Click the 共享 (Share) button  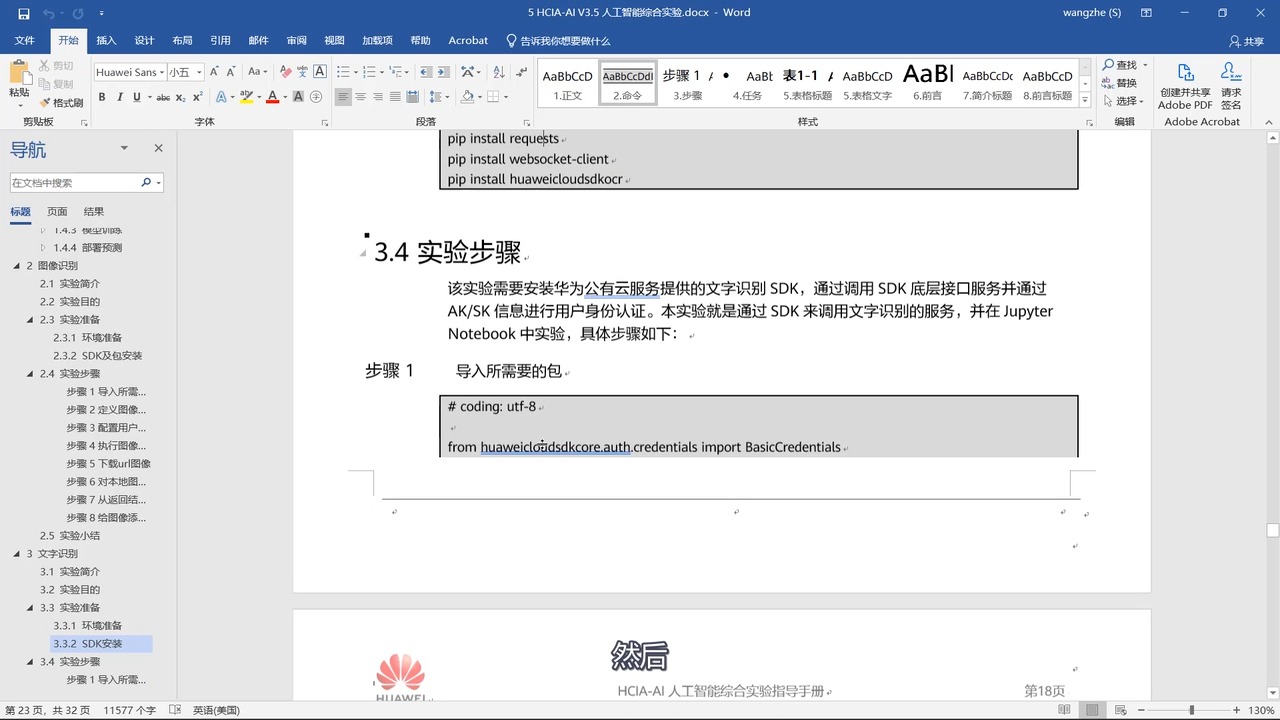(x=1246, y=41)
